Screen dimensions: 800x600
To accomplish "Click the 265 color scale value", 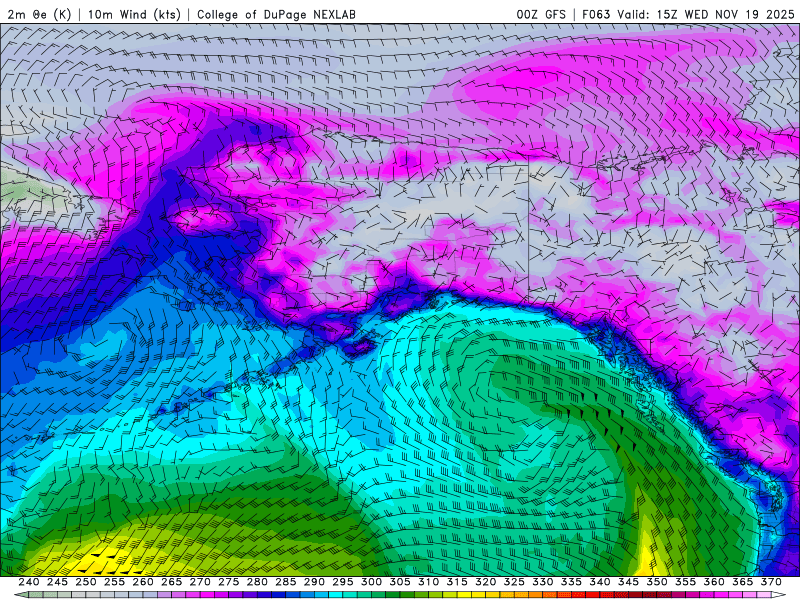I will 171,582.
